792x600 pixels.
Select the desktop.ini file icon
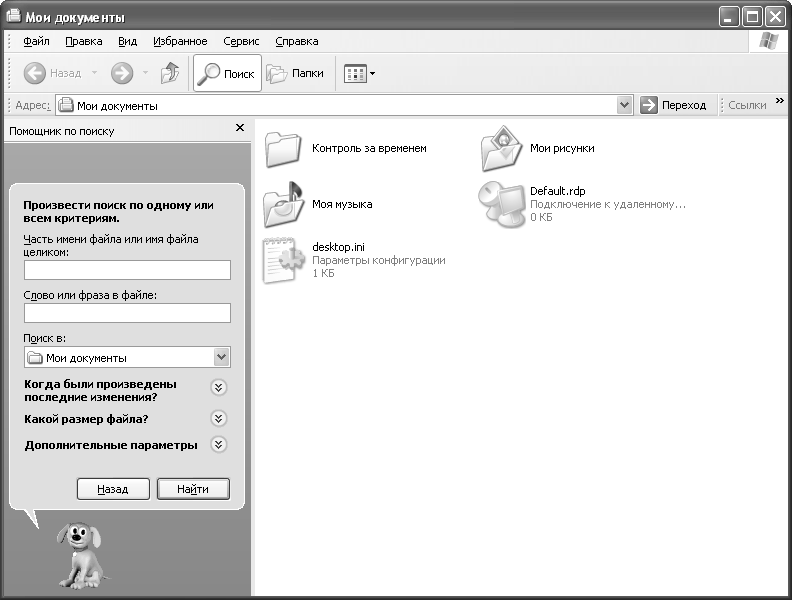pyautogui.click(x=283, y=260)
